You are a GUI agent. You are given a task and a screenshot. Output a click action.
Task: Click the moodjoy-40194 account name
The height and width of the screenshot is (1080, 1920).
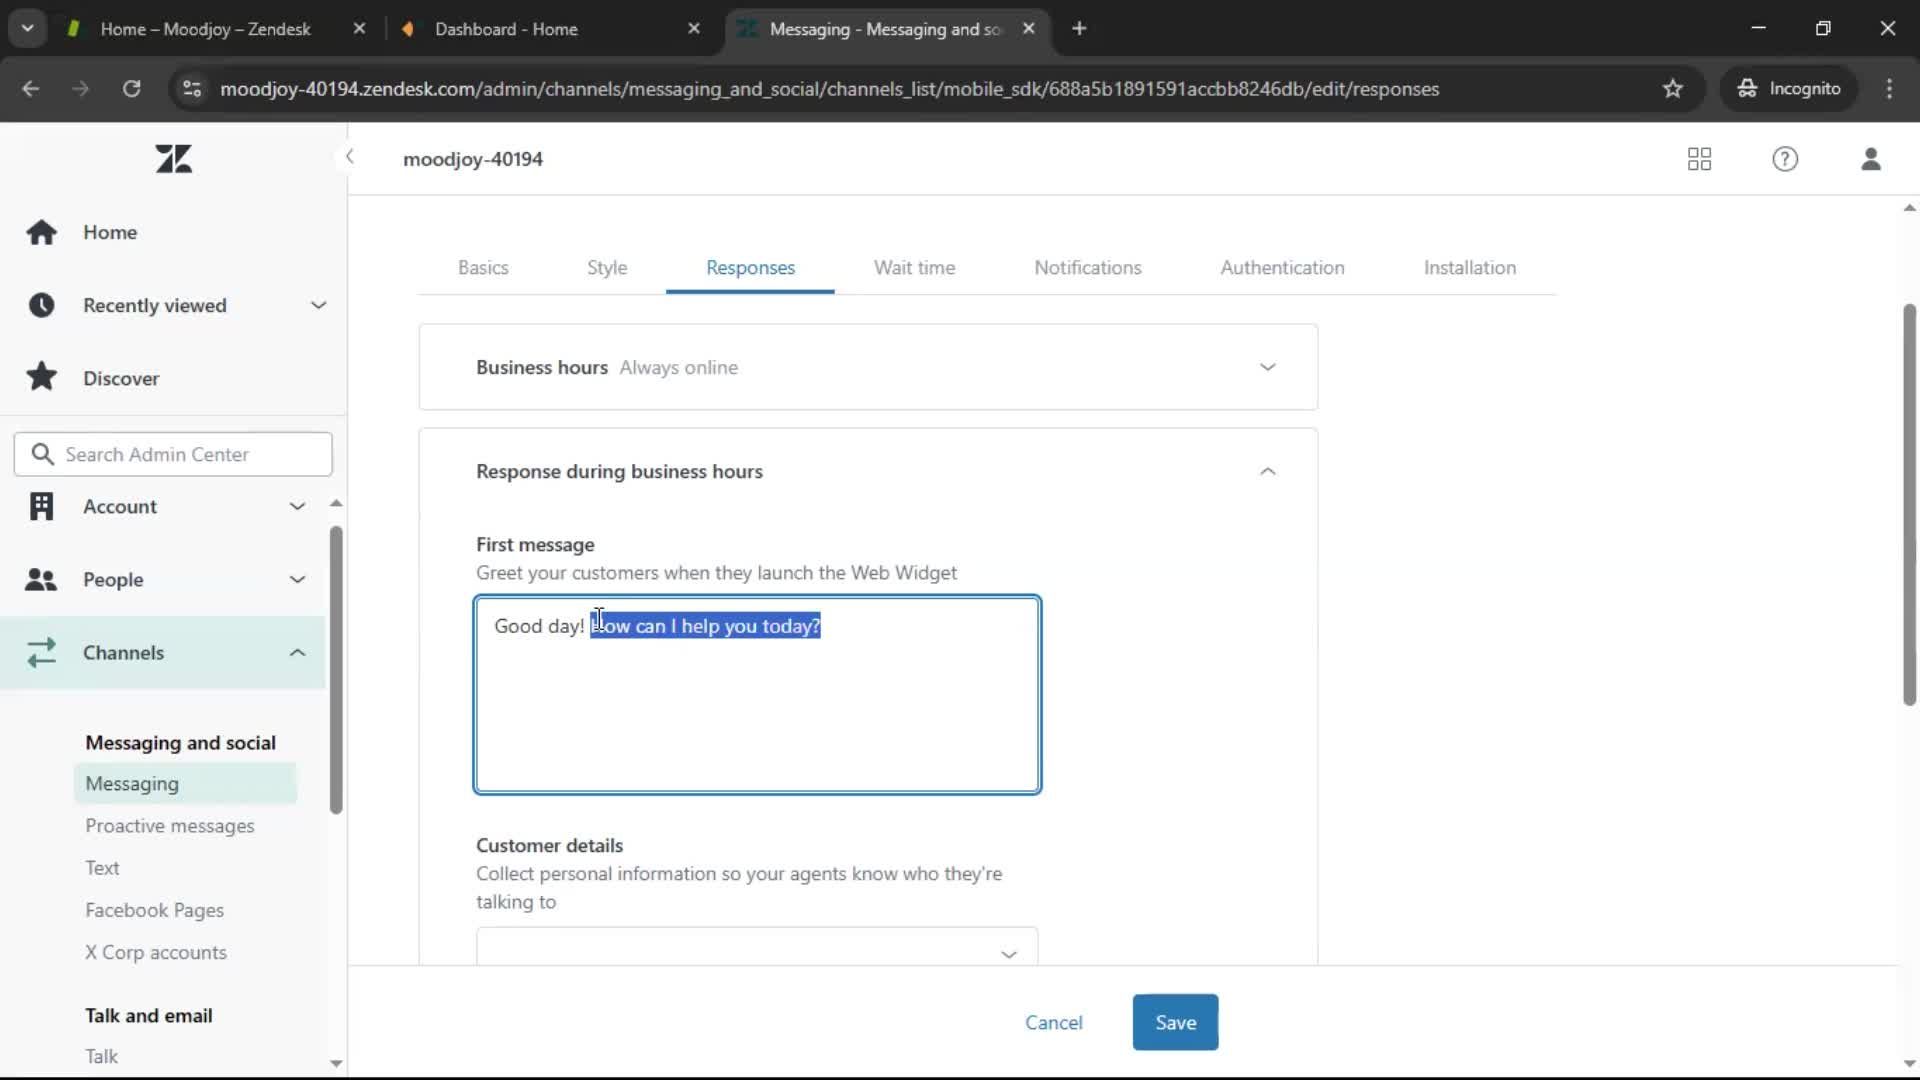click(472, 159)
